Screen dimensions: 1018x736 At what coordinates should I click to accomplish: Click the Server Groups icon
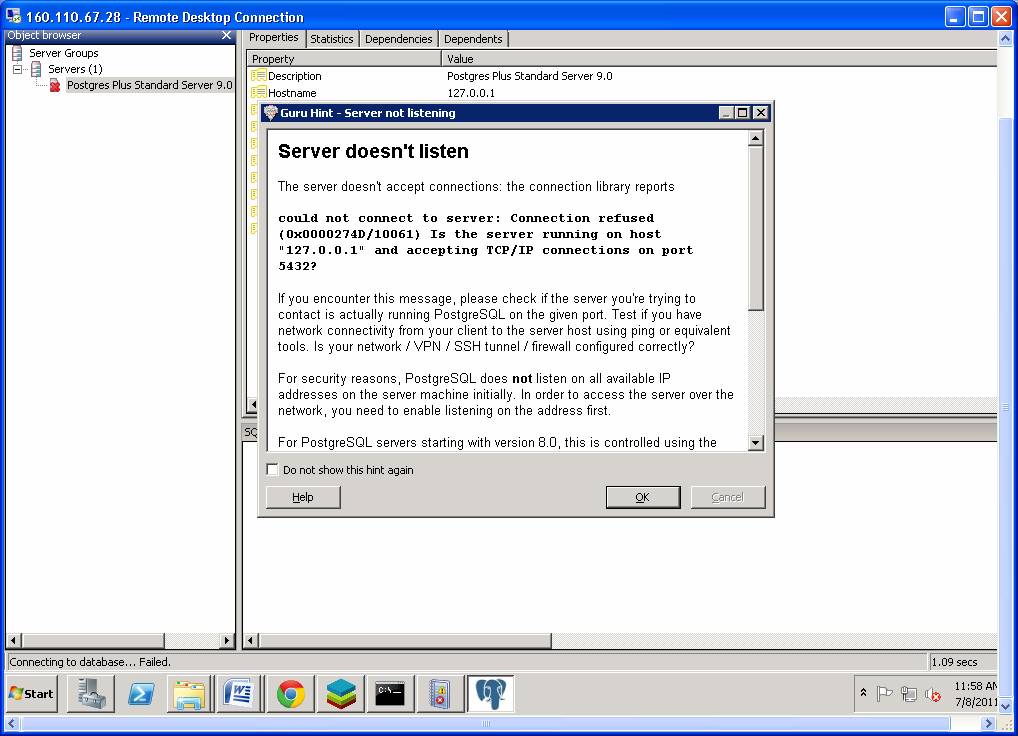17,53
